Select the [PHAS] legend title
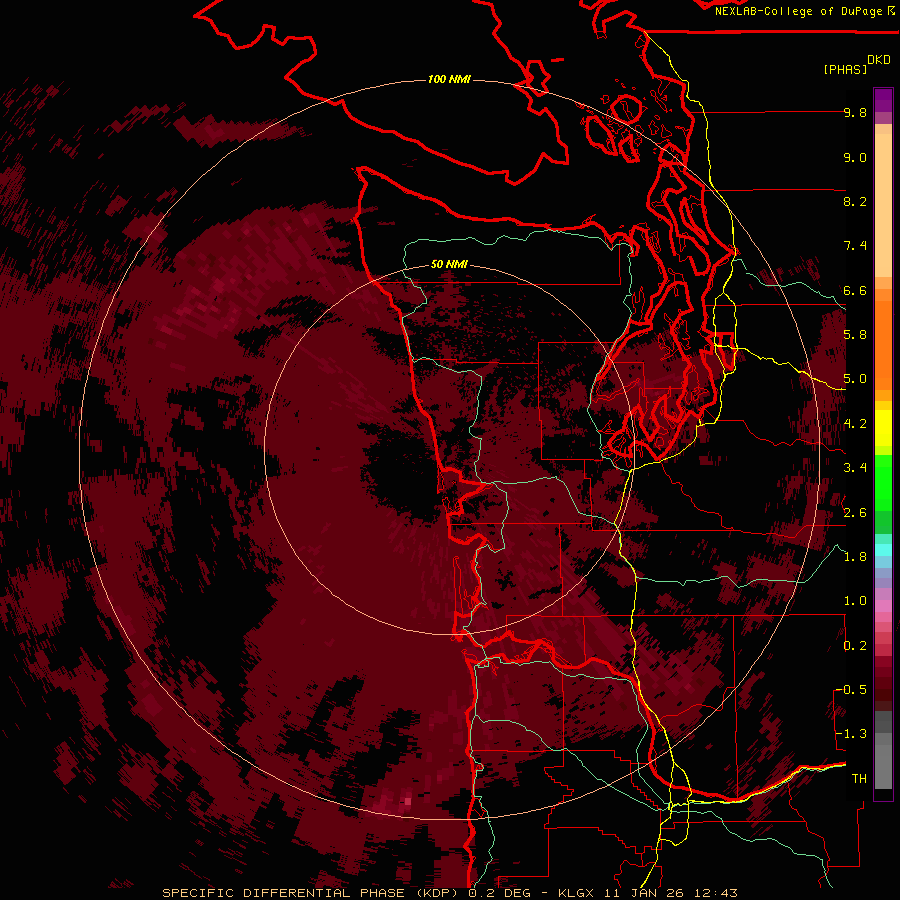The image size is (900, 900). pos(845,70)
